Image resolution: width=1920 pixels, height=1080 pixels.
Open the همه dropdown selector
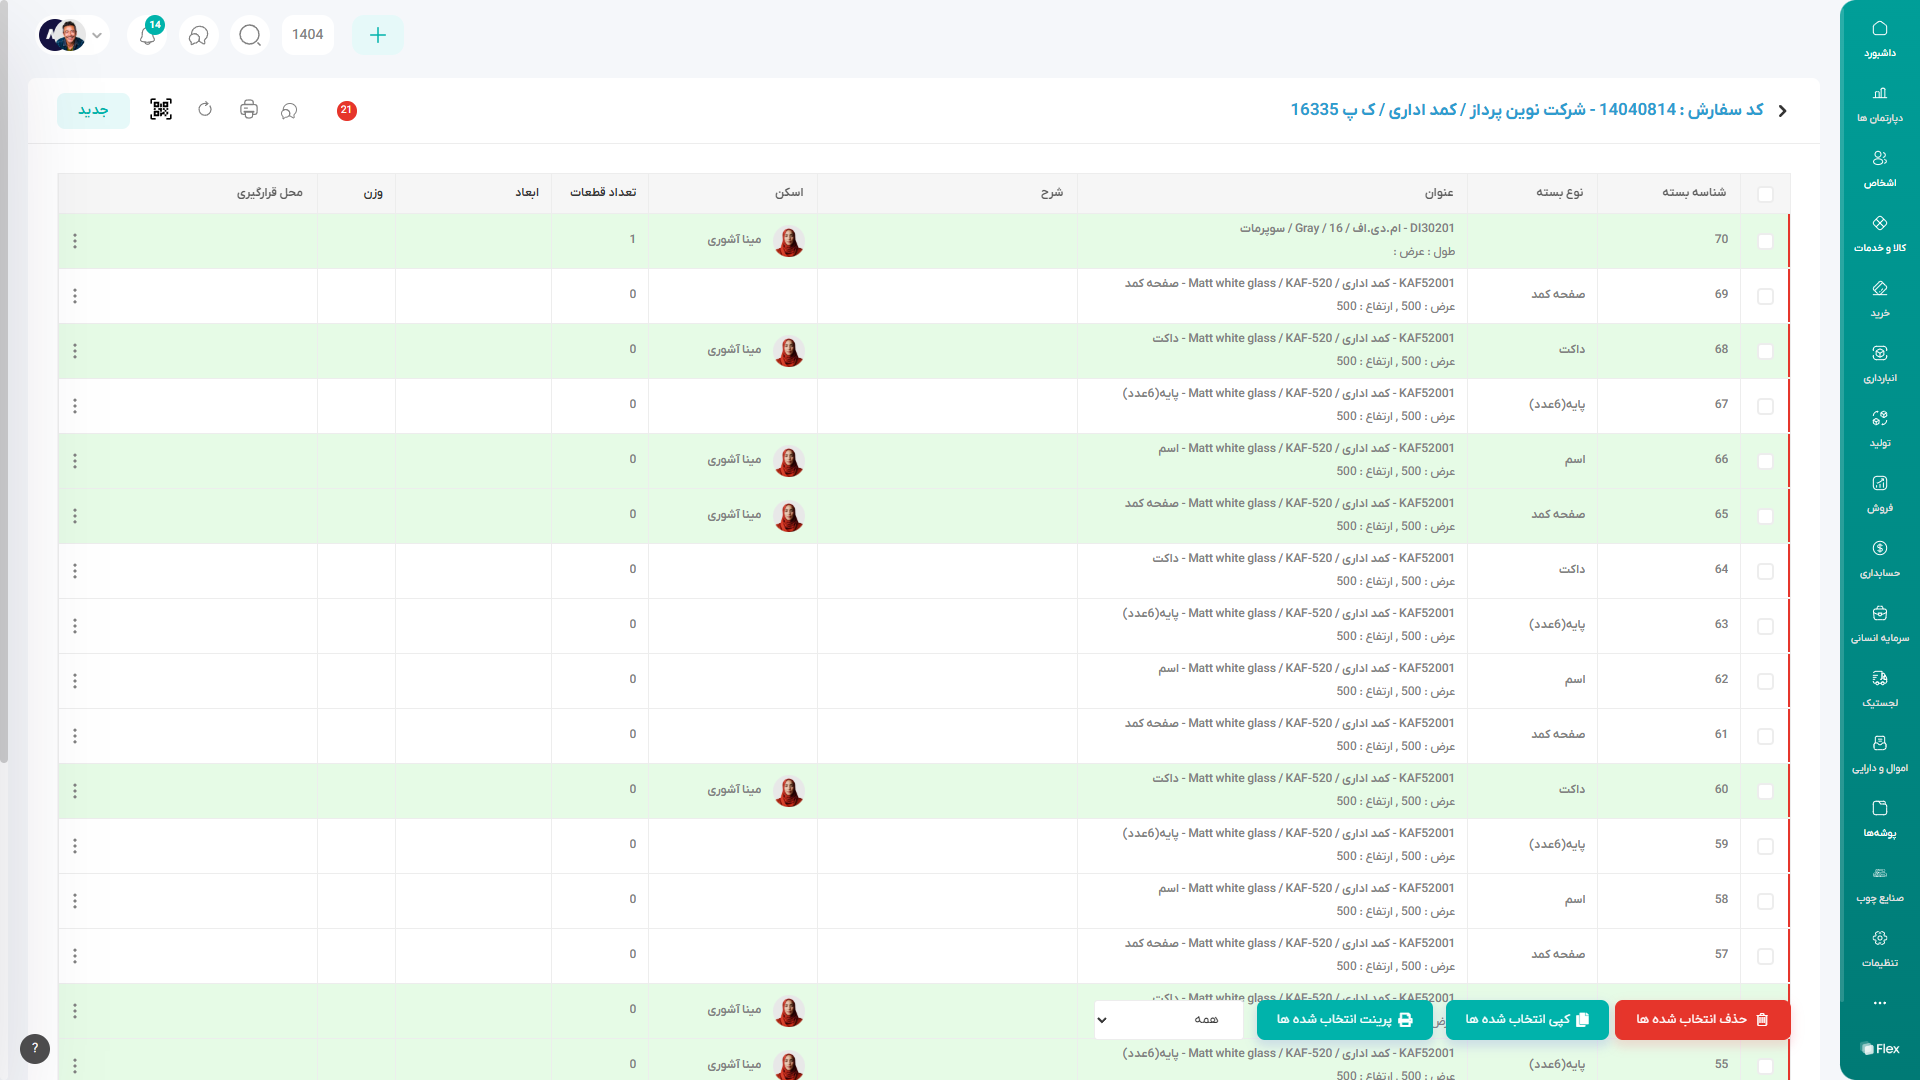tap(1167, 1020)
